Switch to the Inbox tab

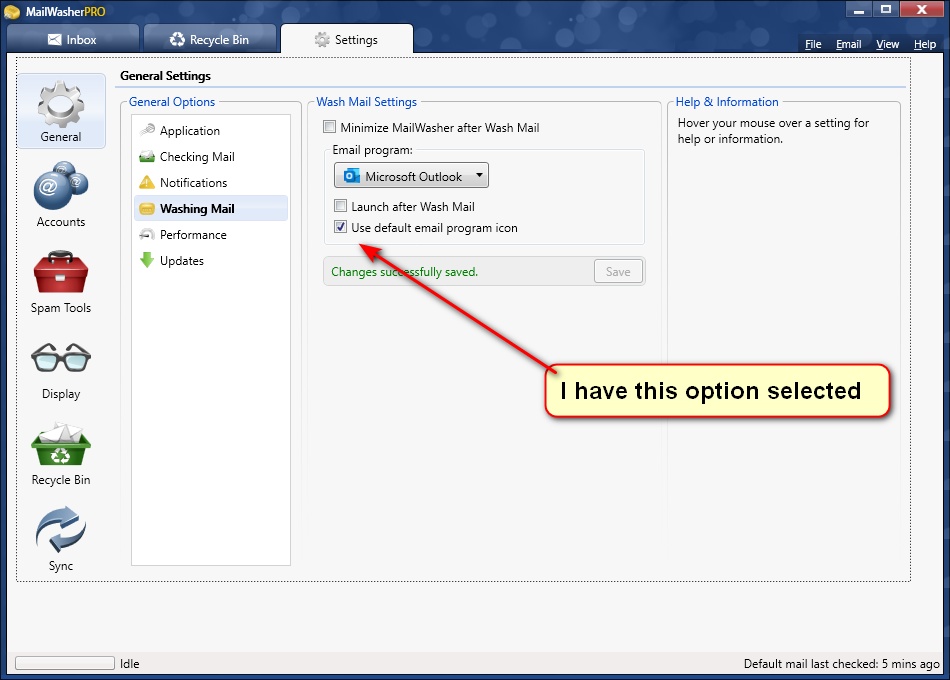pyautogui.click(x=72, y=39)
